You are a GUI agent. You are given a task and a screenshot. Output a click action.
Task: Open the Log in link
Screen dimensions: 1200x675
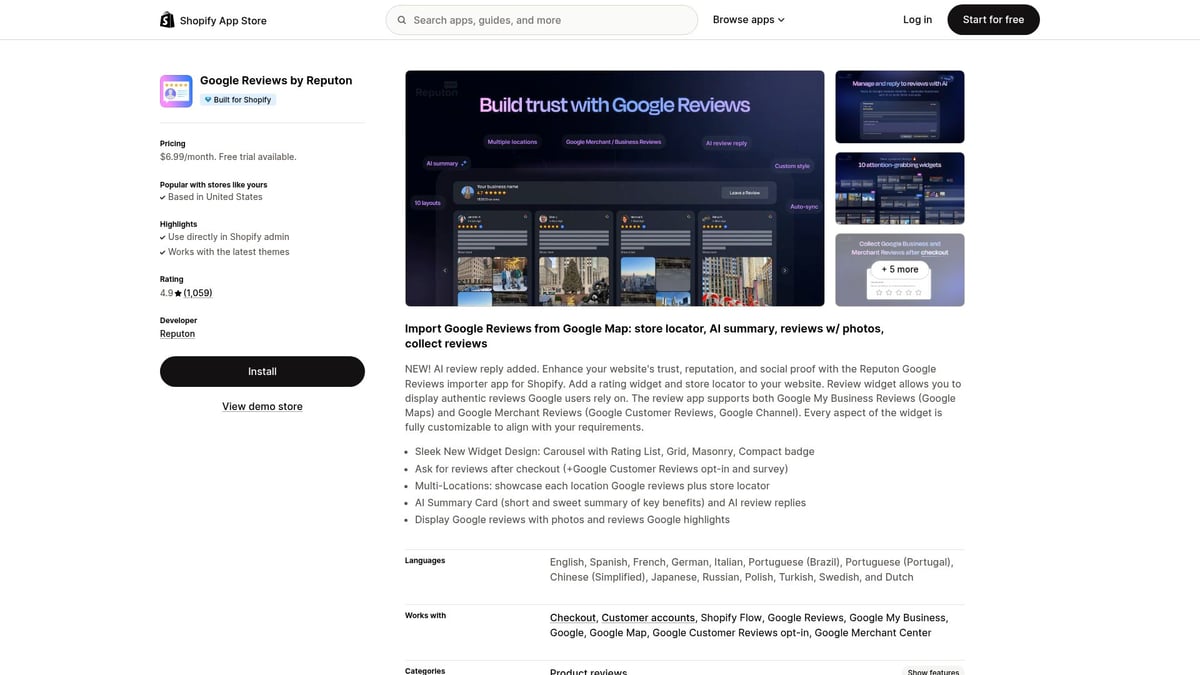(x=917, y=20)
